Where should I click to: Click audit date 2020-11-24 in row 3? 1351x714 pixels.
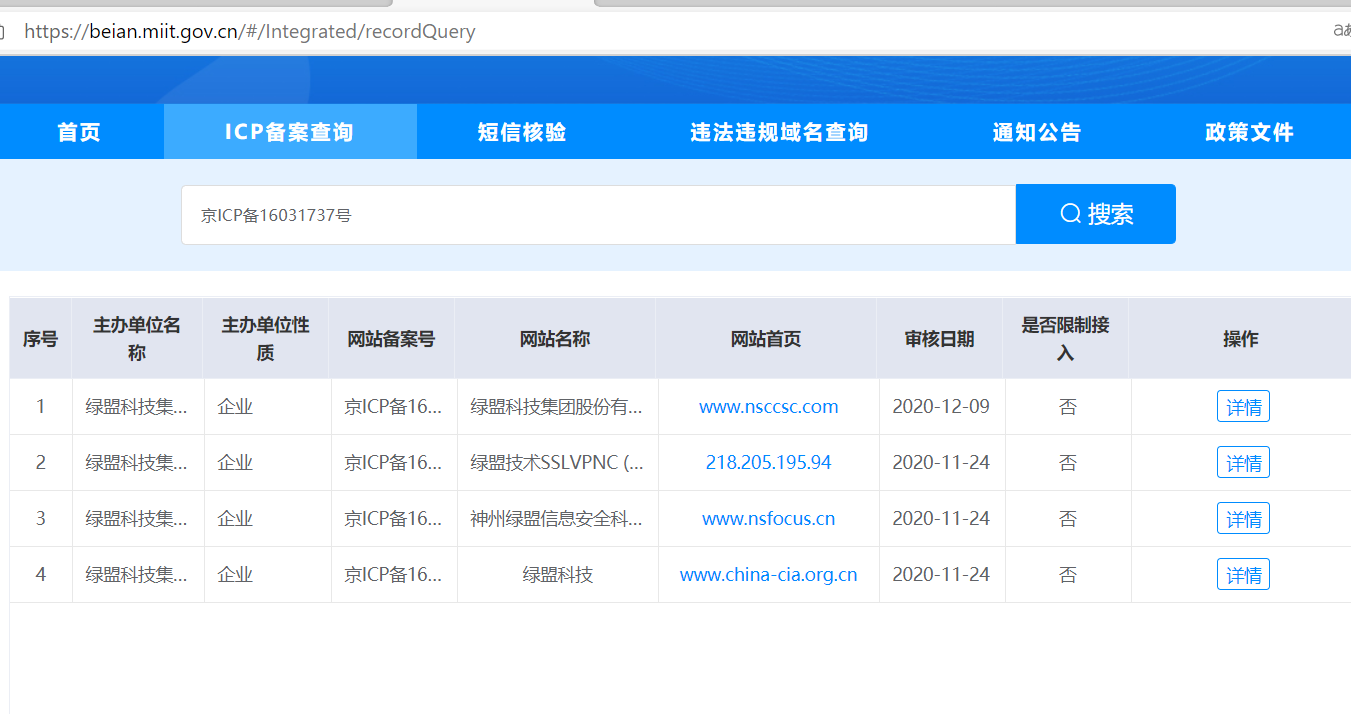[x=941, y=519]
